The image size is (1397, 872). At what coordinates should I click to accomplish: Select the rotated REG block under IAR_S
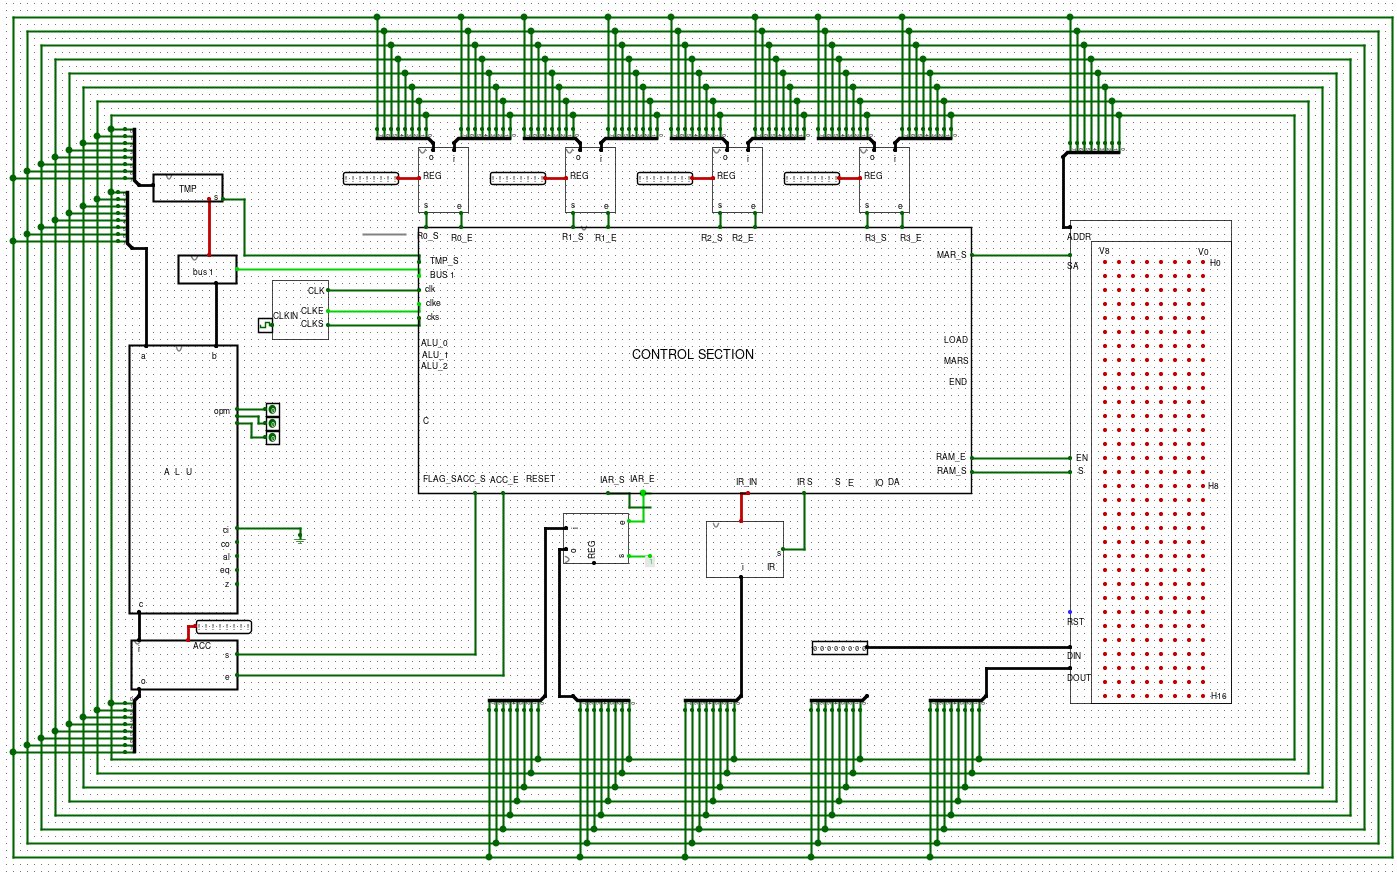(596, 538)
